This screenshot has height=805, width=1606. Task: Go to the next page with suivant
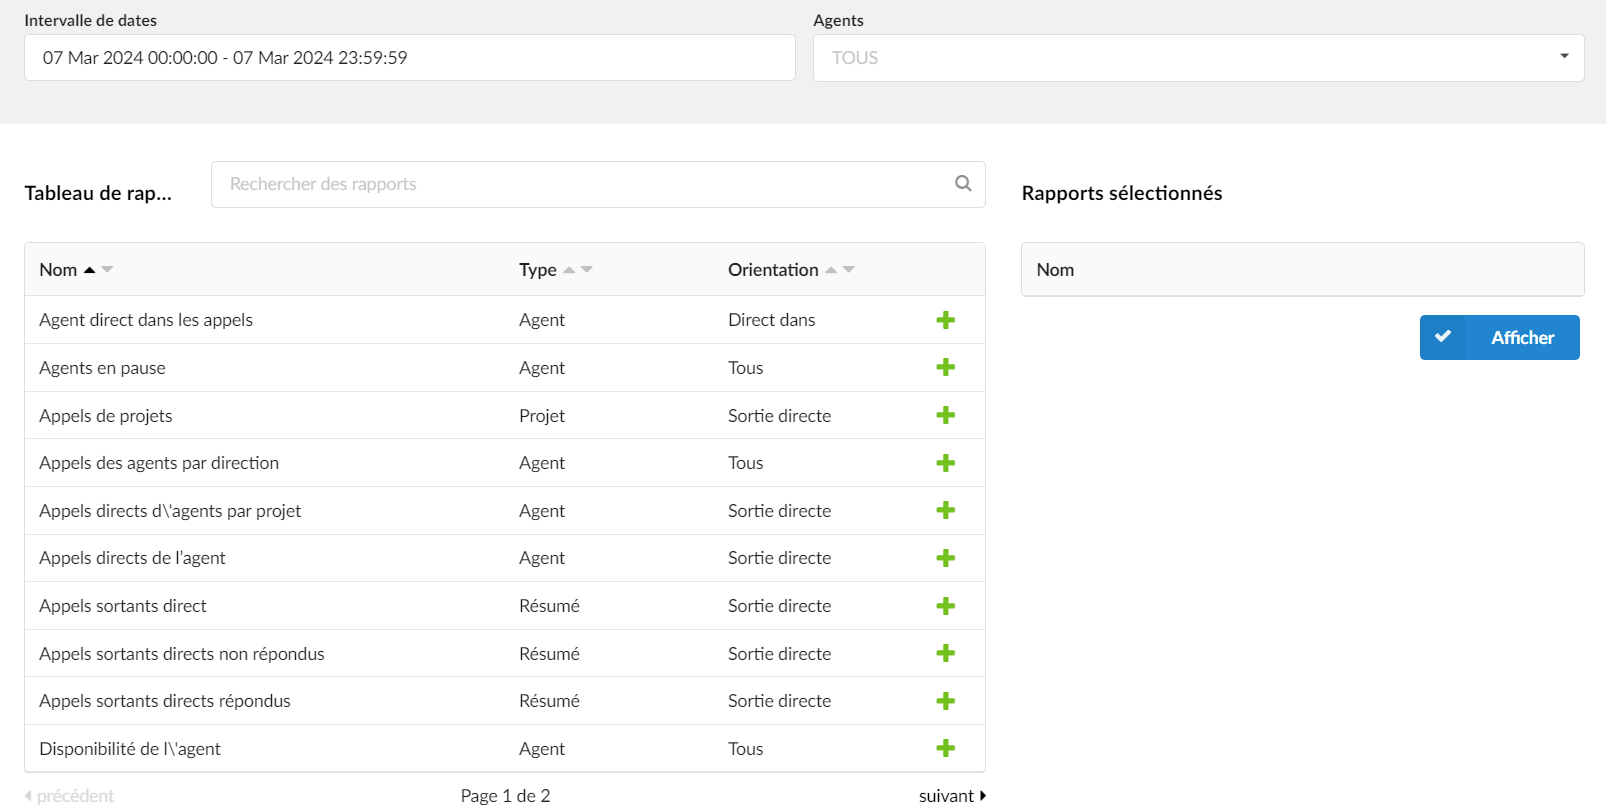click(952, 796)
